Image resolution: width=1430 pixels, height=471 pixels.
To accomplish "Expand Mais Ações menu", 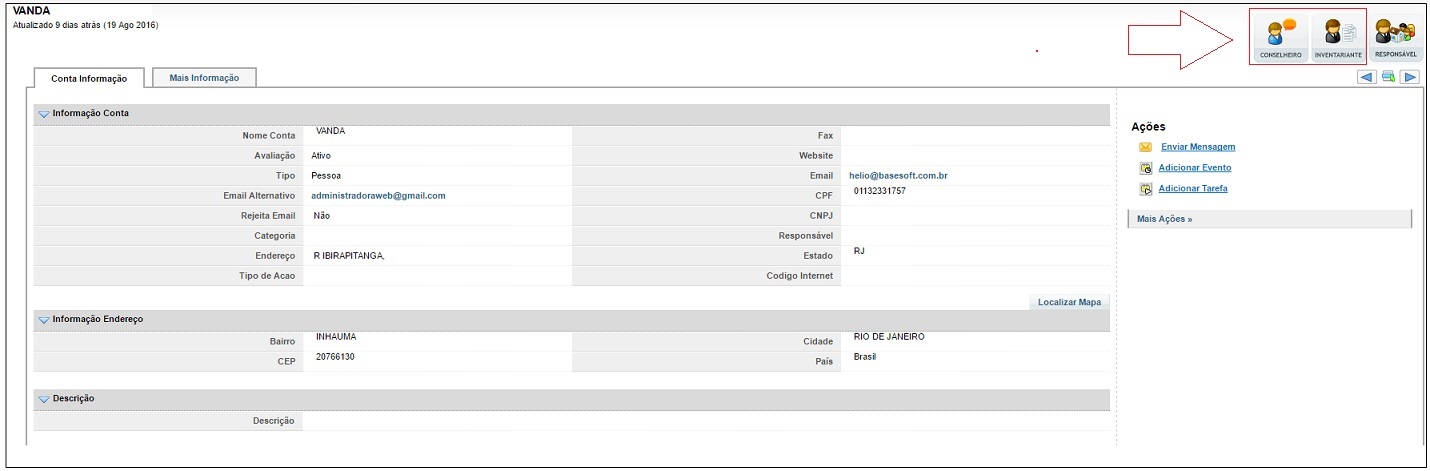I will point(1165,219).
